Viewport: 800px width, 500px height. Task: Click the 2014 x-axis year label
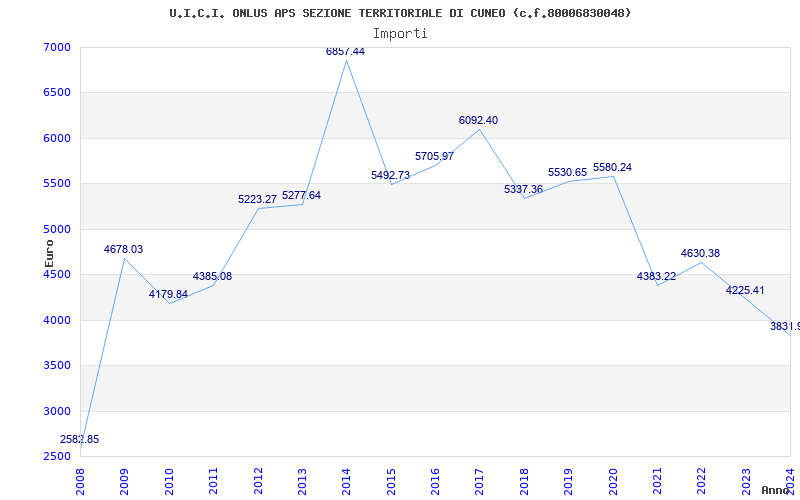346,481
